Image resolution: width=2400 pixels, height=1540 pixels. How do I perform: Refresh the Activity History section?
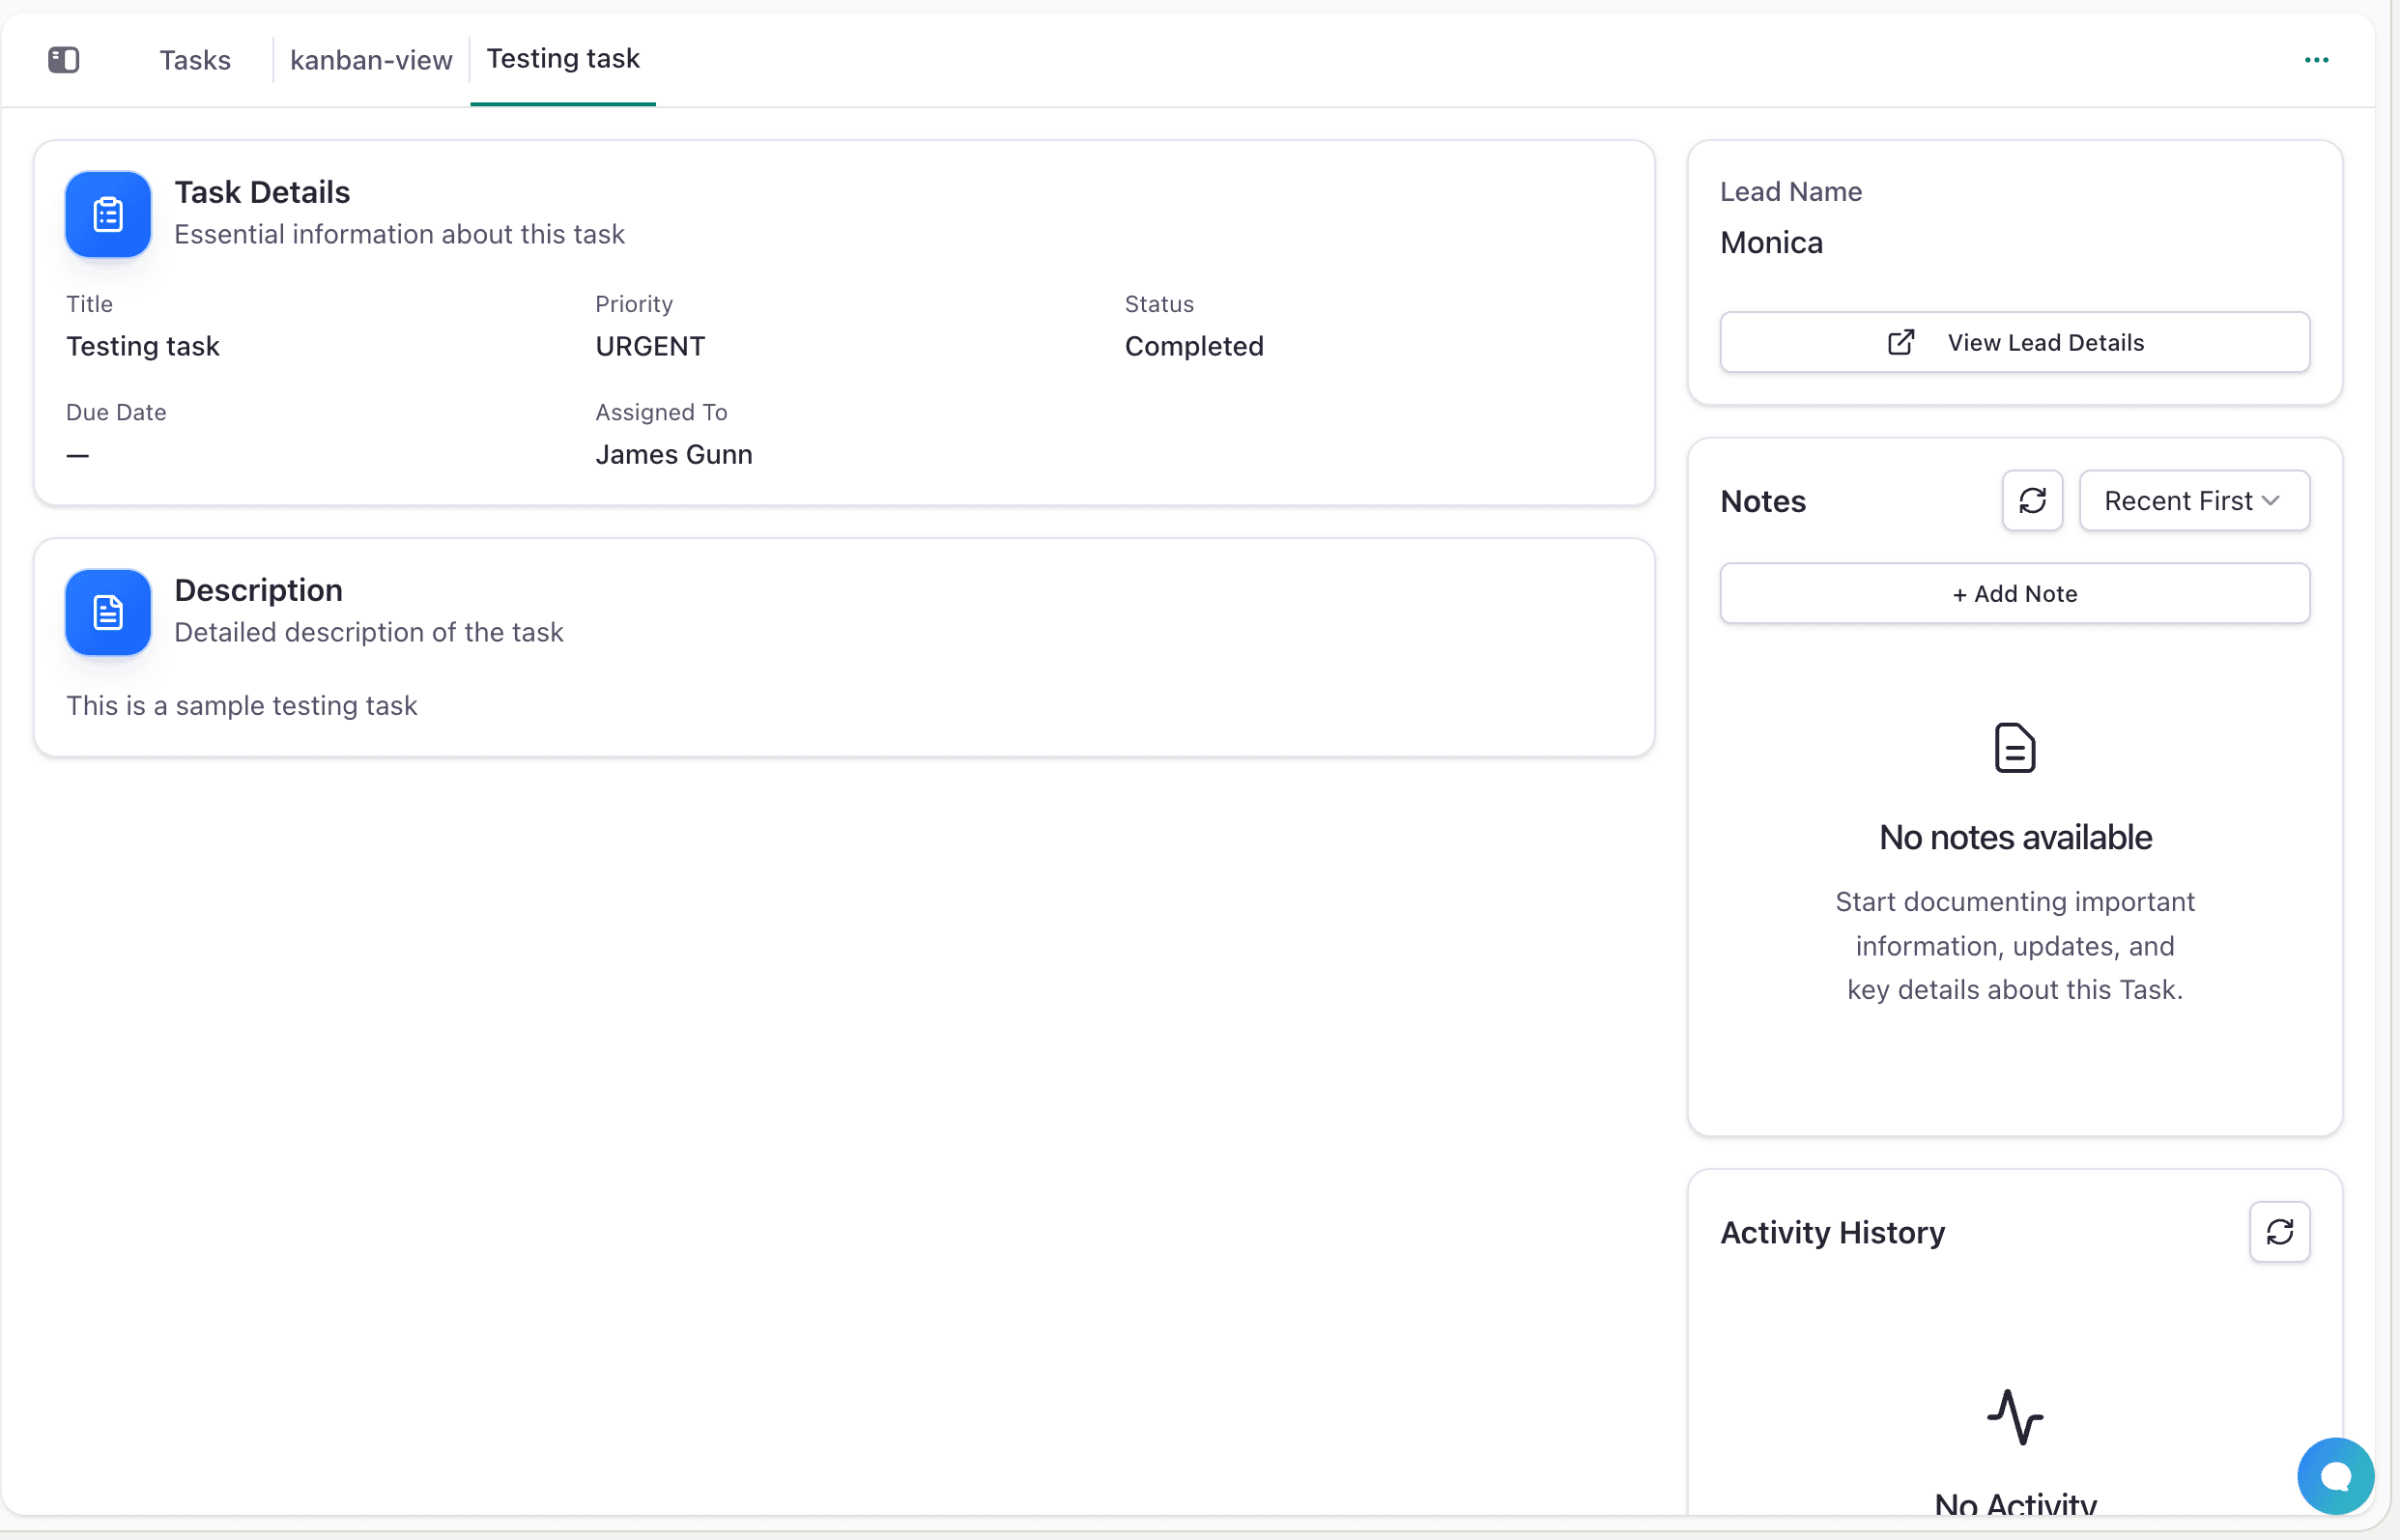coord(2279,1231)
